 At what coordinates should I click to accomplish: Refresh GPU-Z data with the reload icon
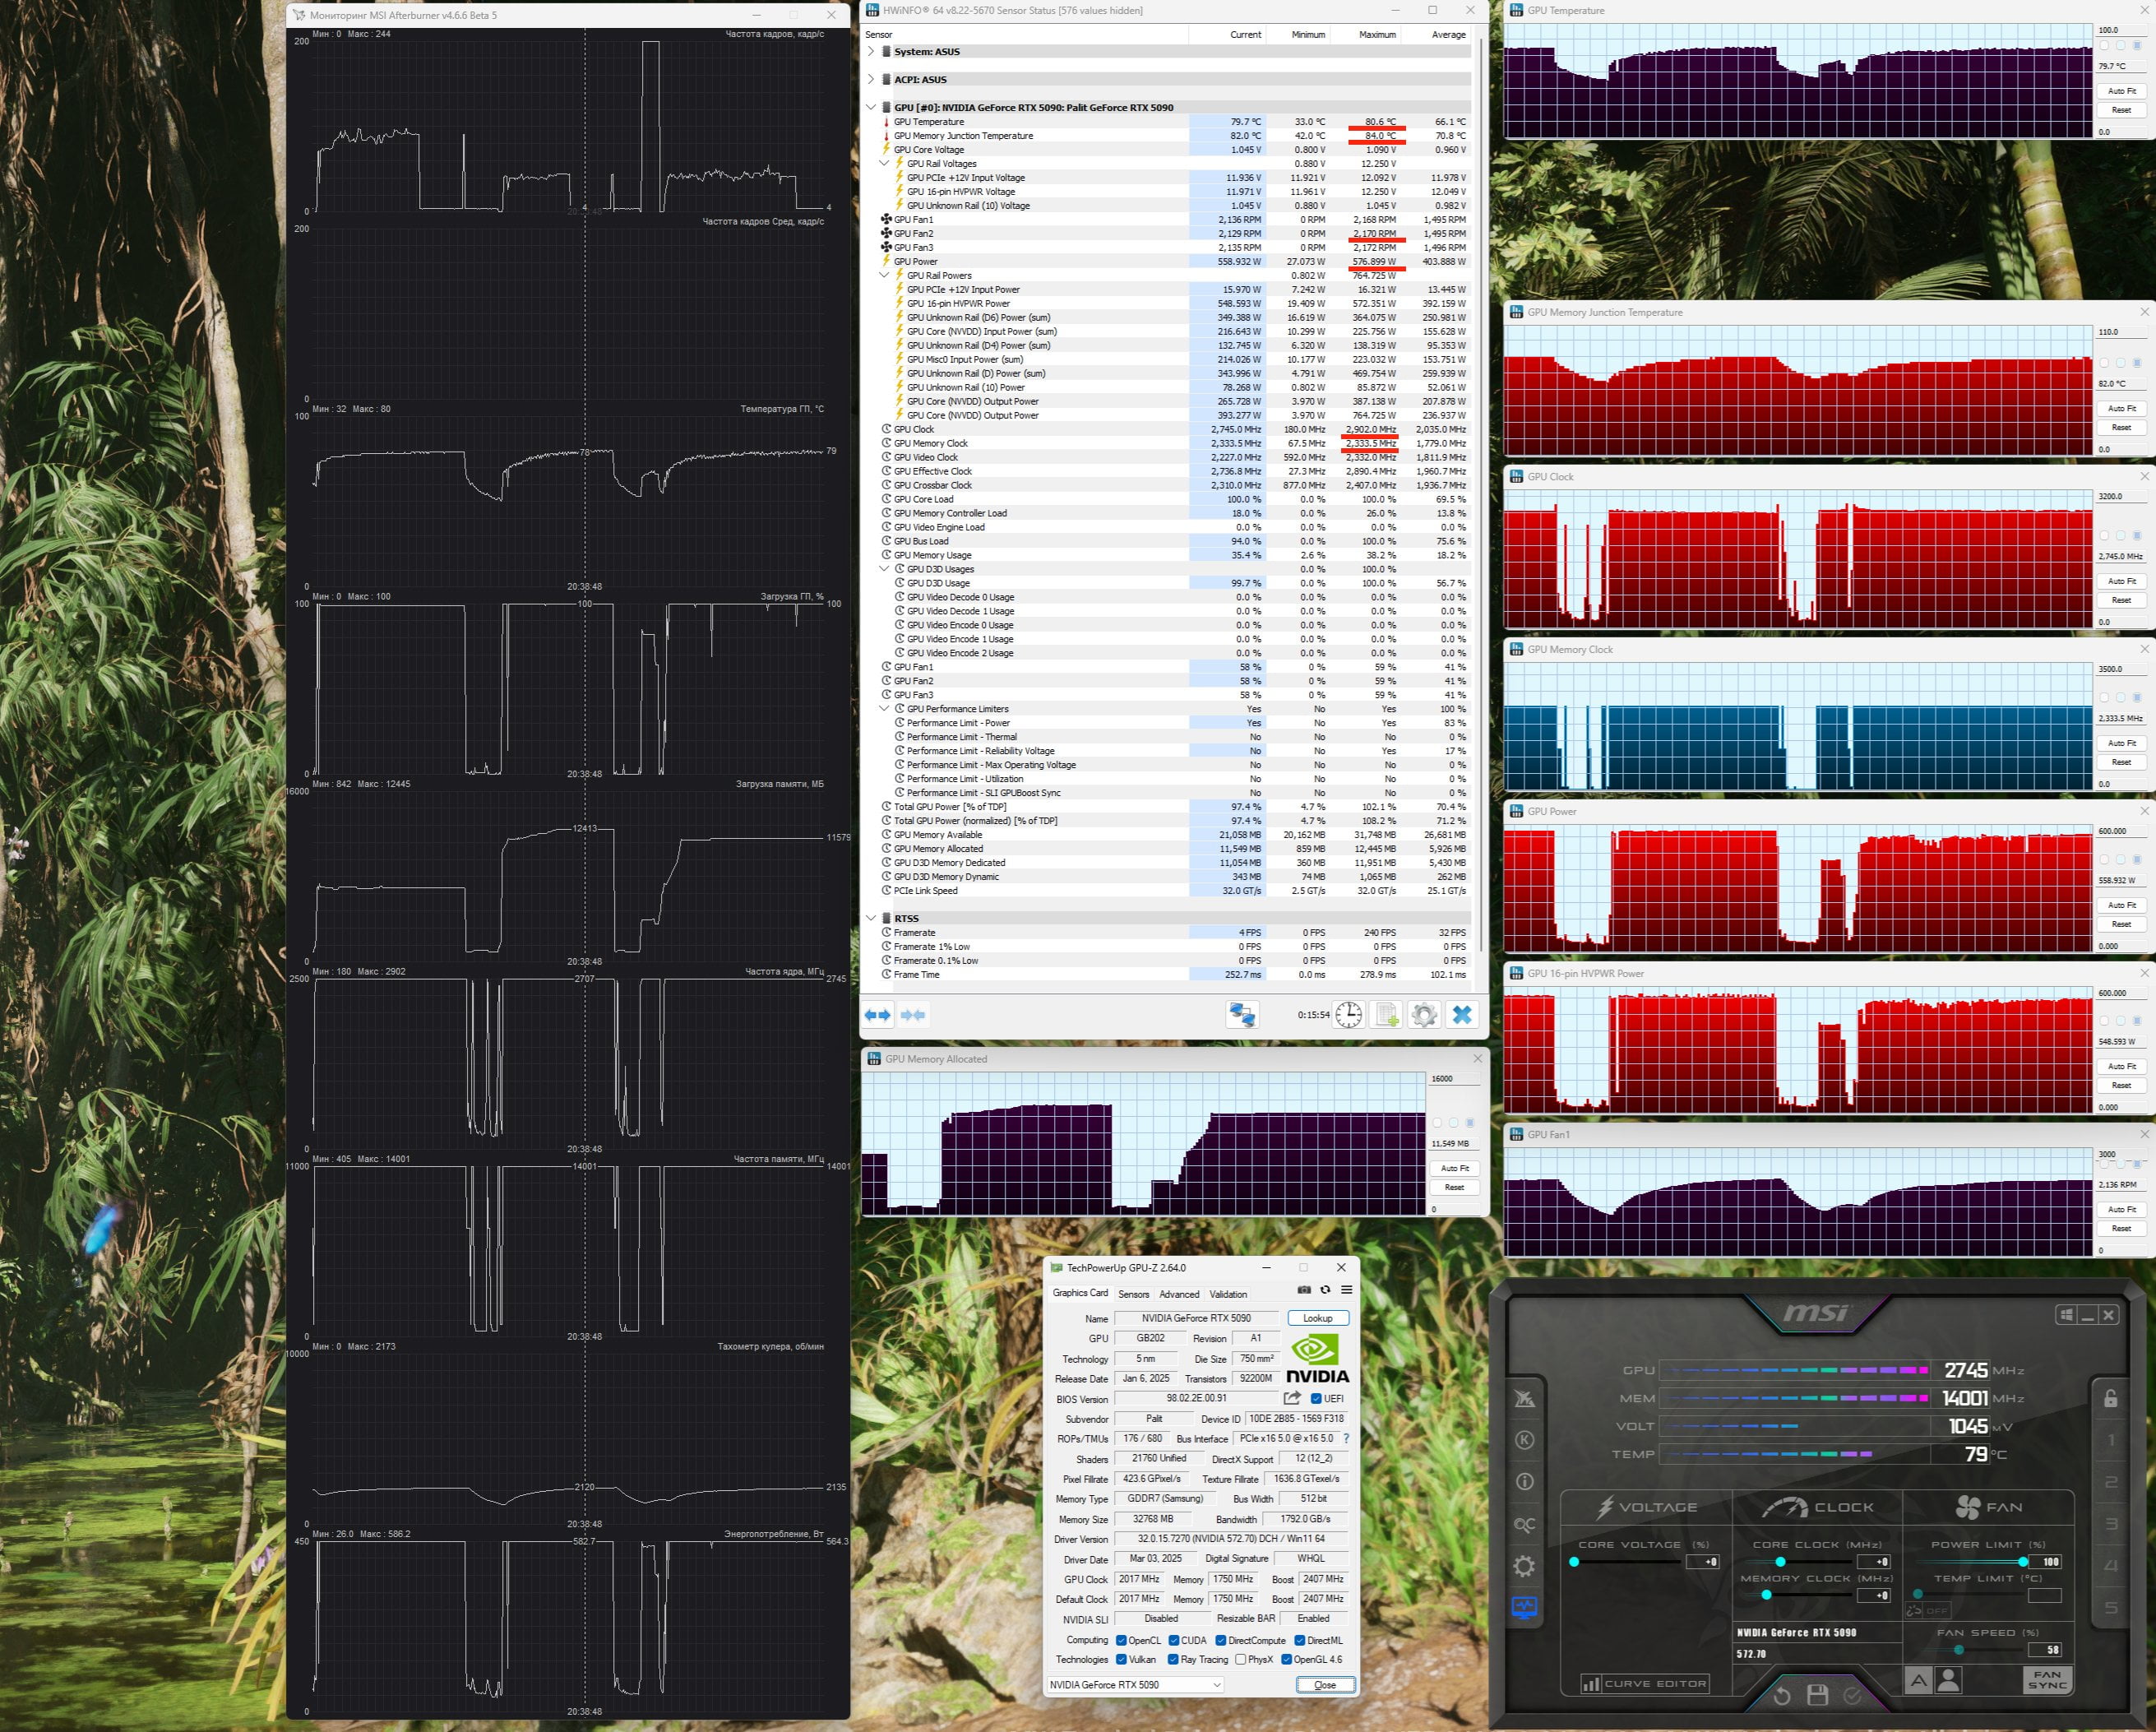click(x=1325, y=1290)
